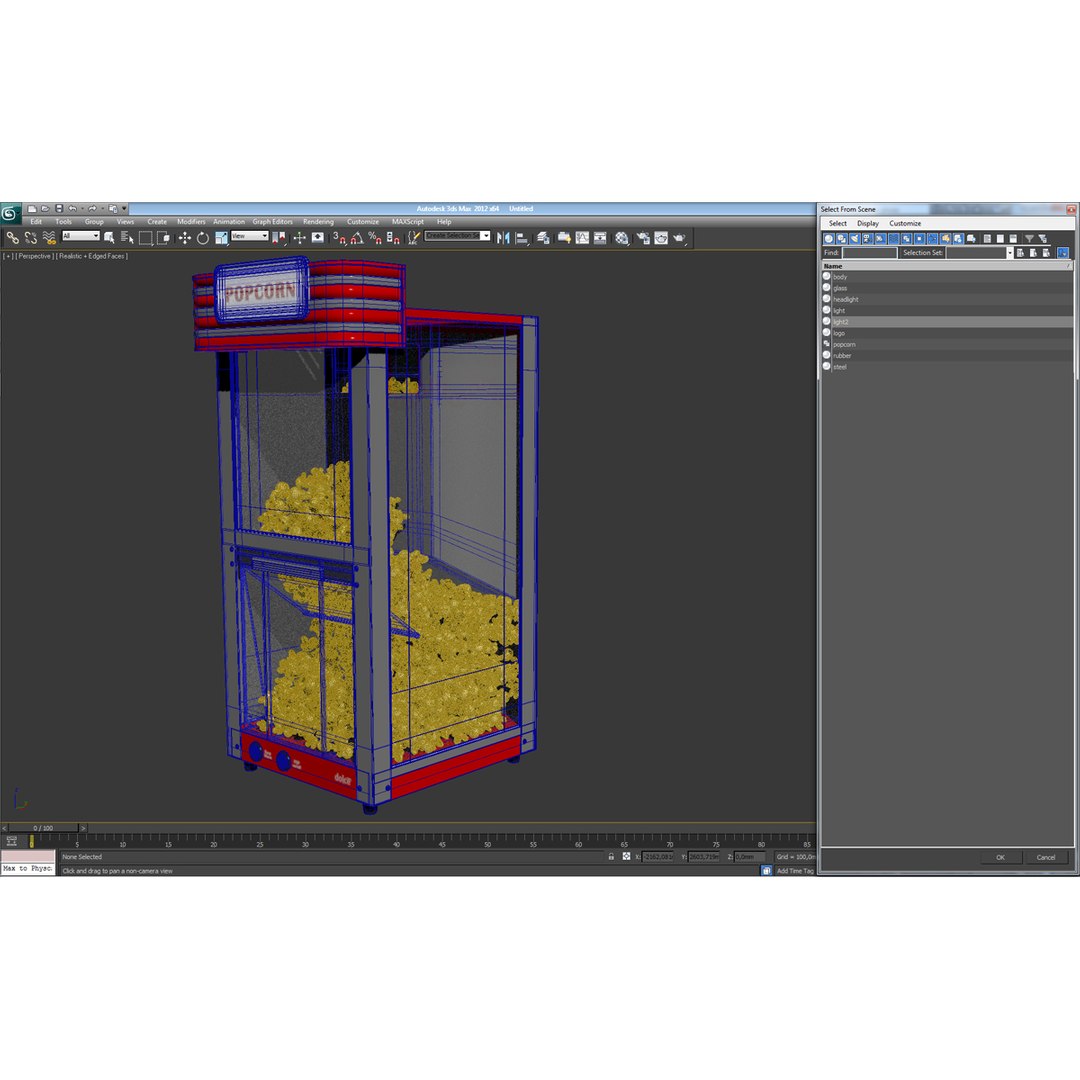Click the time slider at frame 0/100

tap(43, 828)
